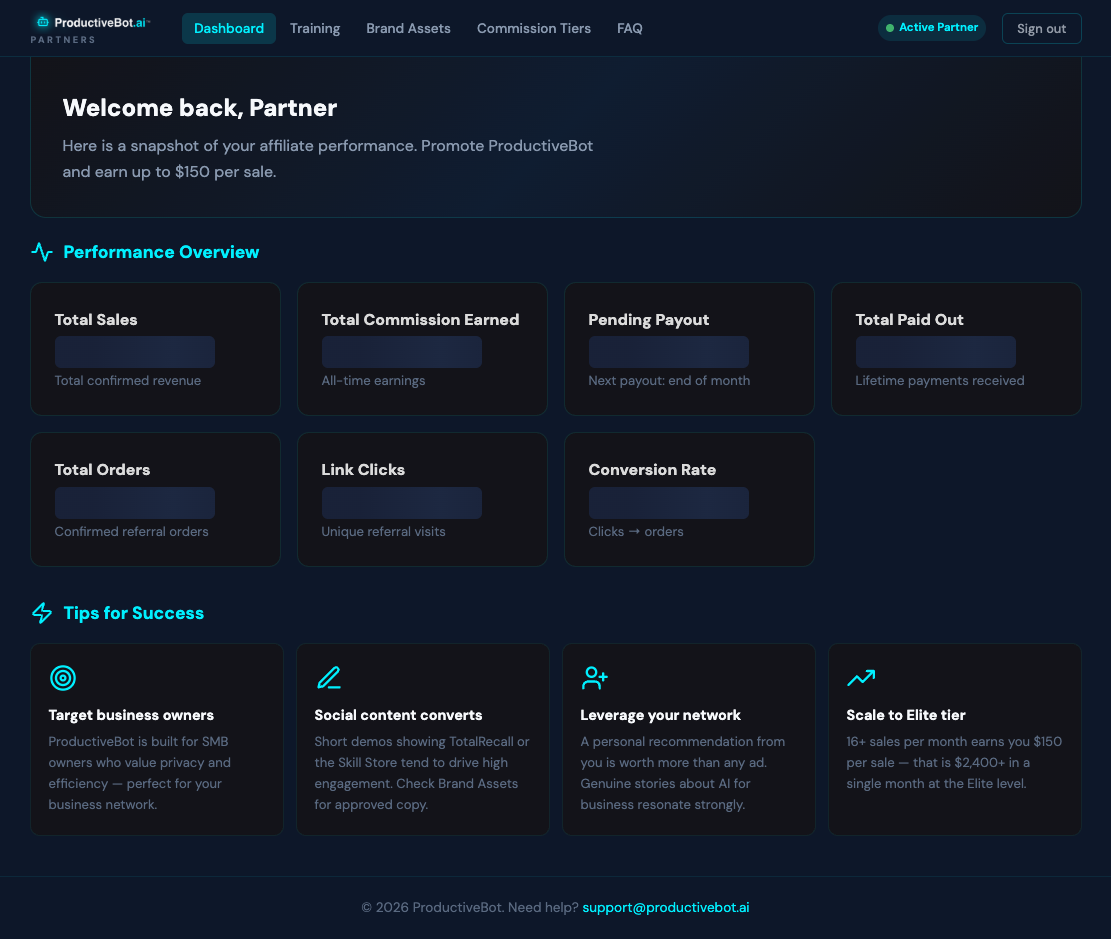Go to Commission Tiers tab

pos(534,28)
